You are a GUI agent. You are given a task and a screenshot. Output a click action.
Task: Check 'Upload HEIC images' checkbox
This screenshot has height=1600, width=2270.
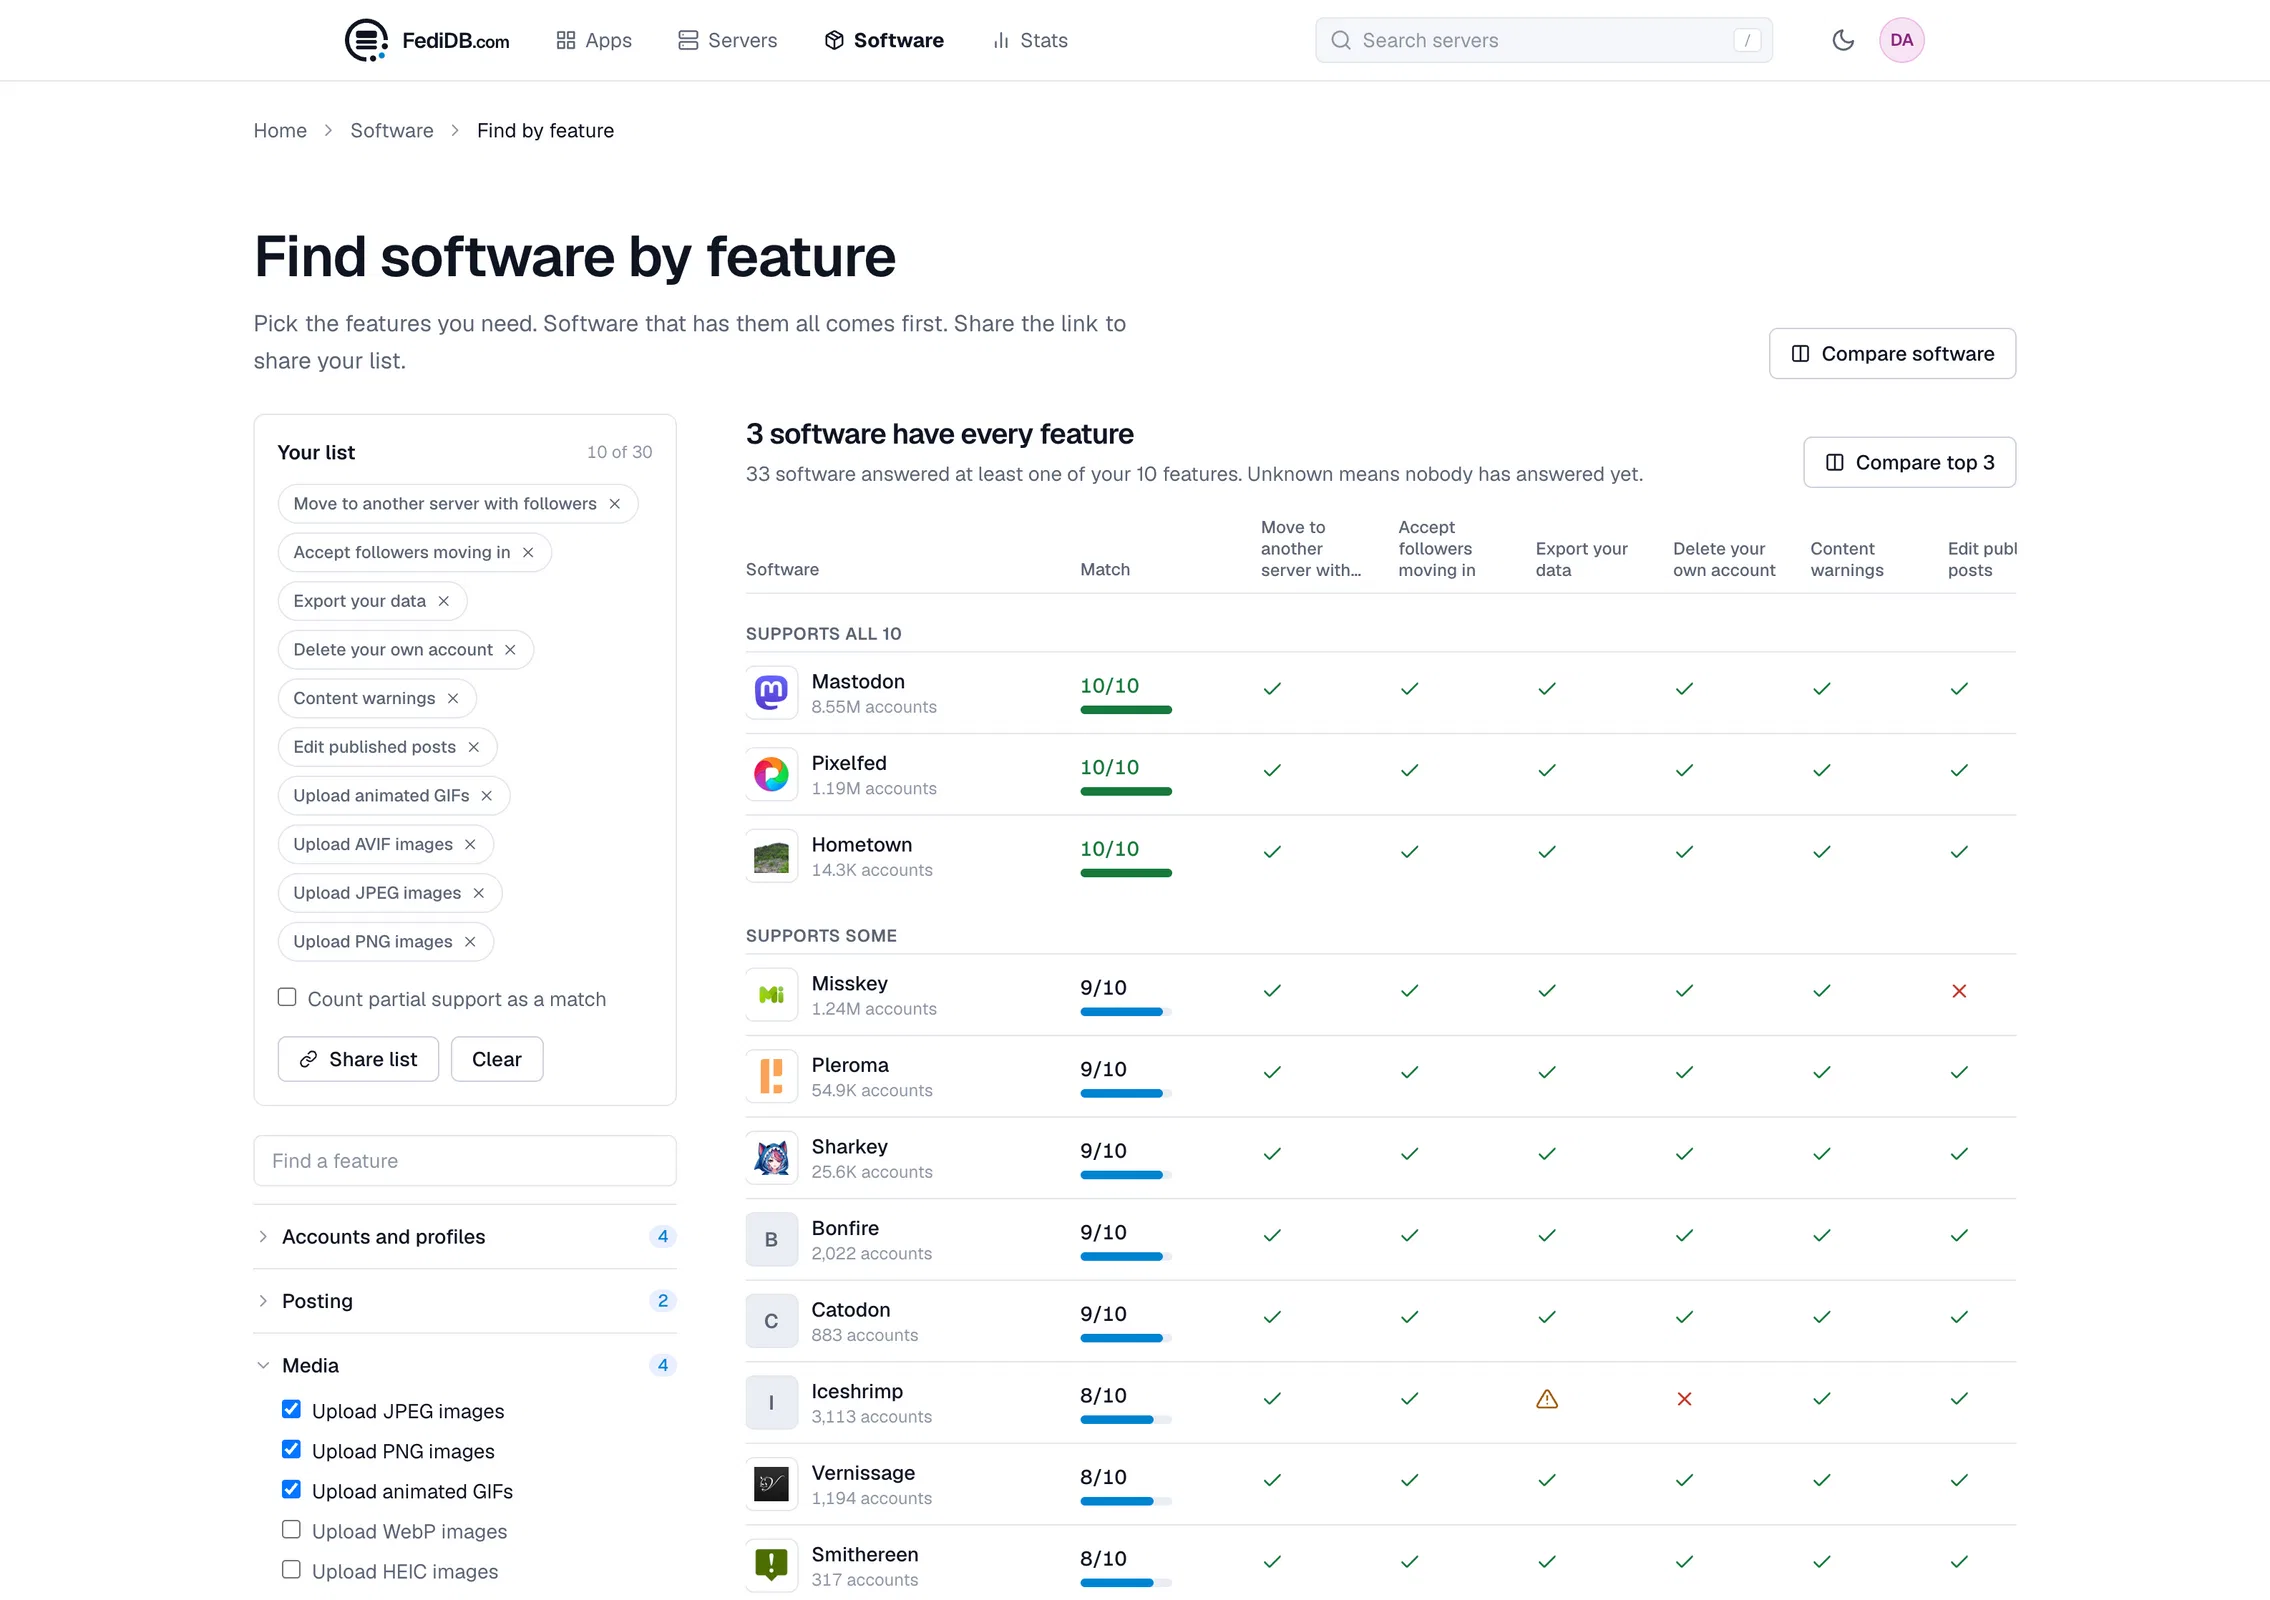pyautogui.click(x=291, y=1569)
